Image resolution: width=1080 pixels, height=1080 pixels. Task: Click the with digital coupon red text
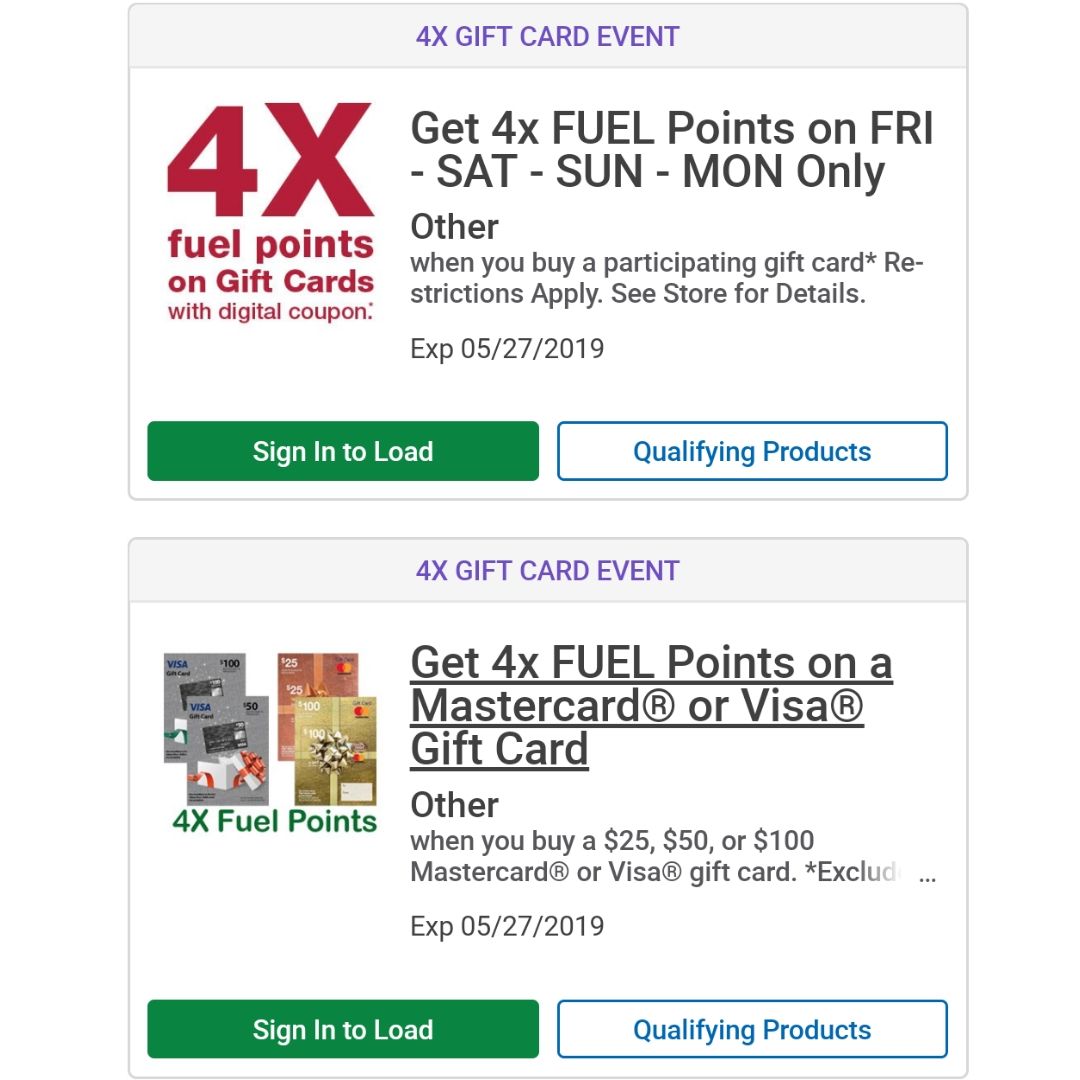tap(271, 311)
